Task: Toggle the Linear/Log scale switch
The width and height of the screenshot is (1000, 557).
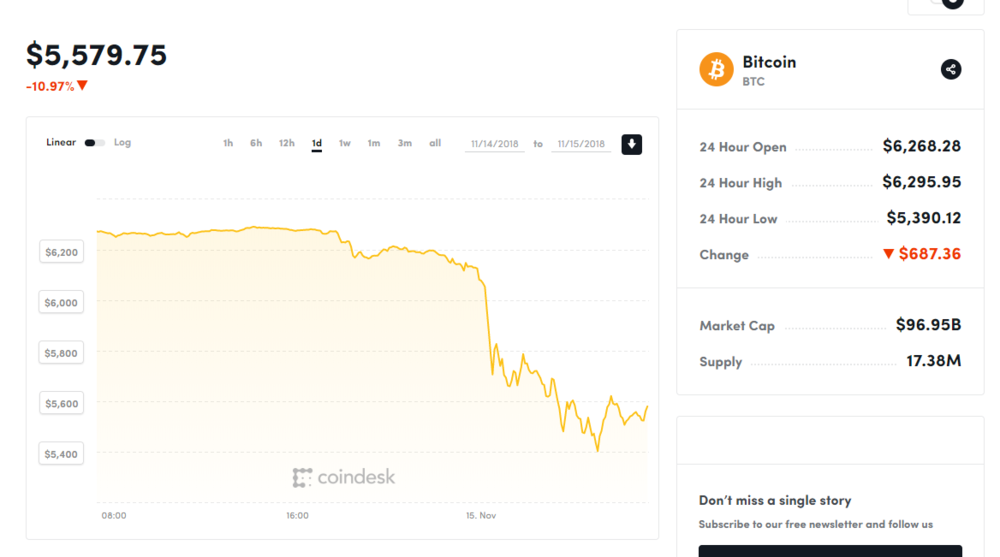Action: tap(94, 143)
